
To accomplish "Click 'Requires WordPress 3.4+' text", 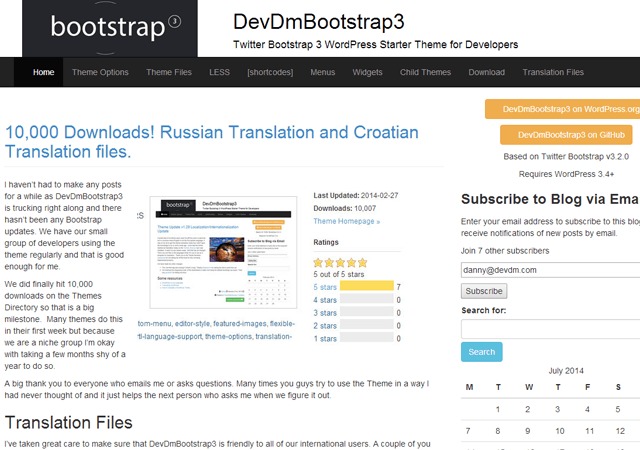I will [x=566, y=174].
